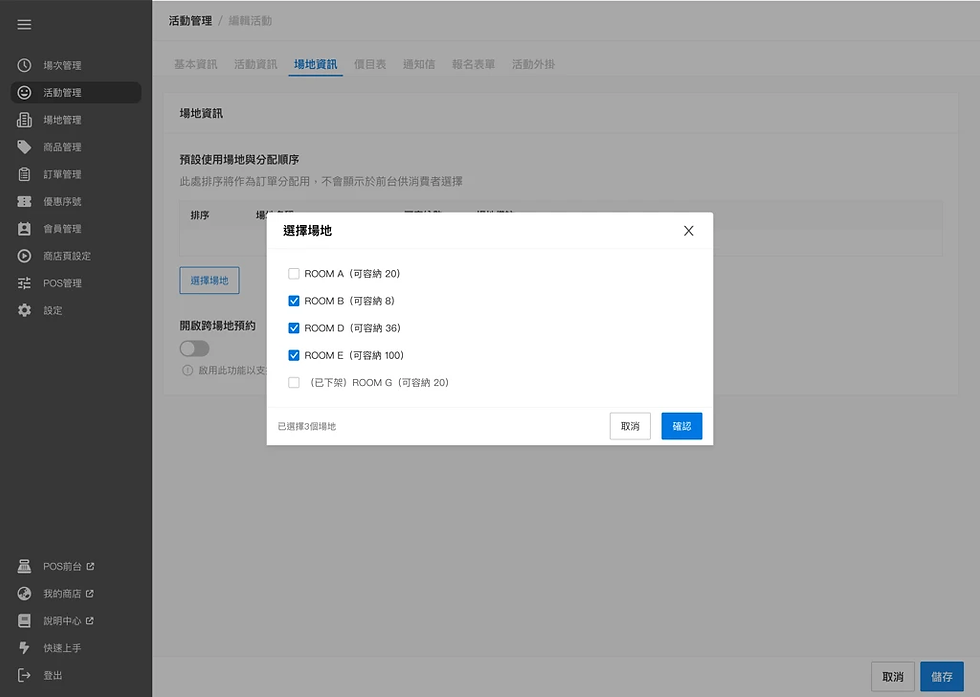The width and height of the screenshot is (980, 697).
Task: Click the register icon for POS前台
Action: [x=24, y=566]
